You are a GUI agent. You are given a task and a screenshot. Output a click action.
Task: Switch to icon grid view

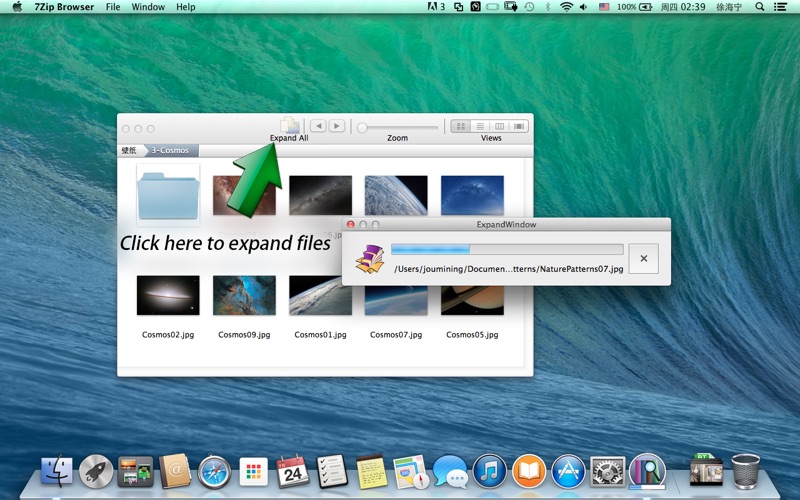click(x=460, y=126)
